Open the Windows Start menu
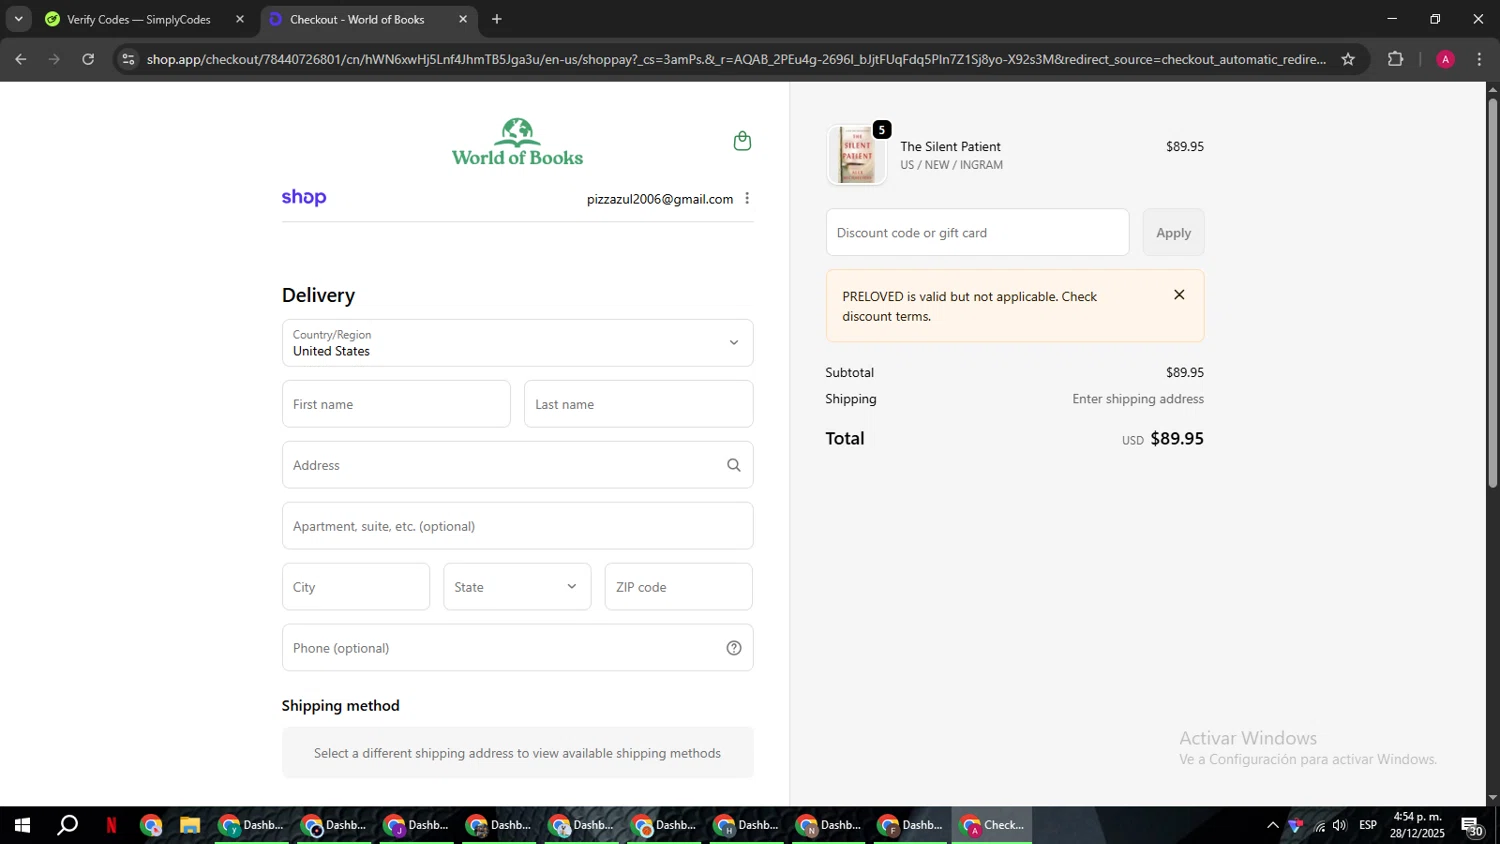 tap(22, 825)
